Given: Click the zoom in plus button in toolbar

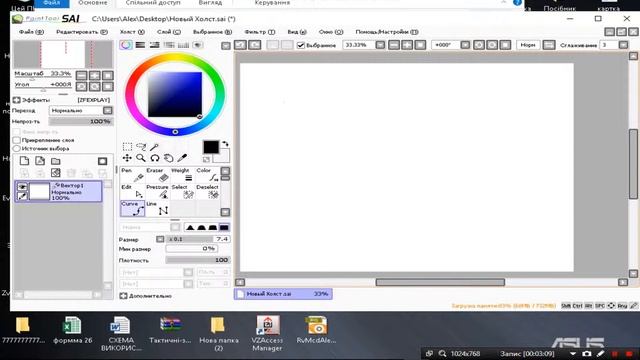Looking at the screenshot, I should click(407, 45).
